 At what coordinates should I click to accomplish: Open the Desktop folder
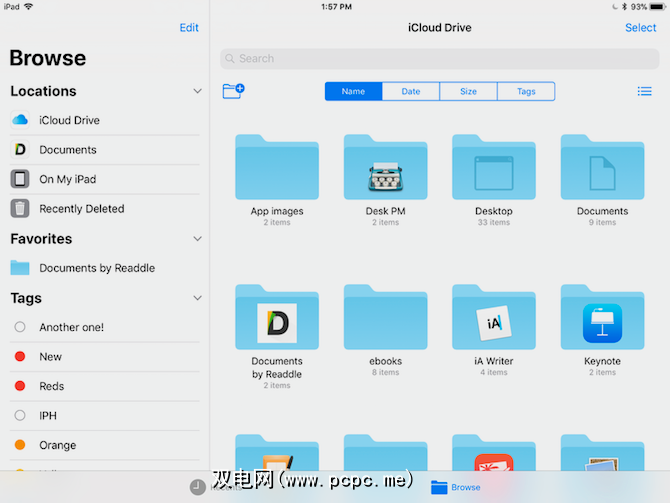click(494, 167)
